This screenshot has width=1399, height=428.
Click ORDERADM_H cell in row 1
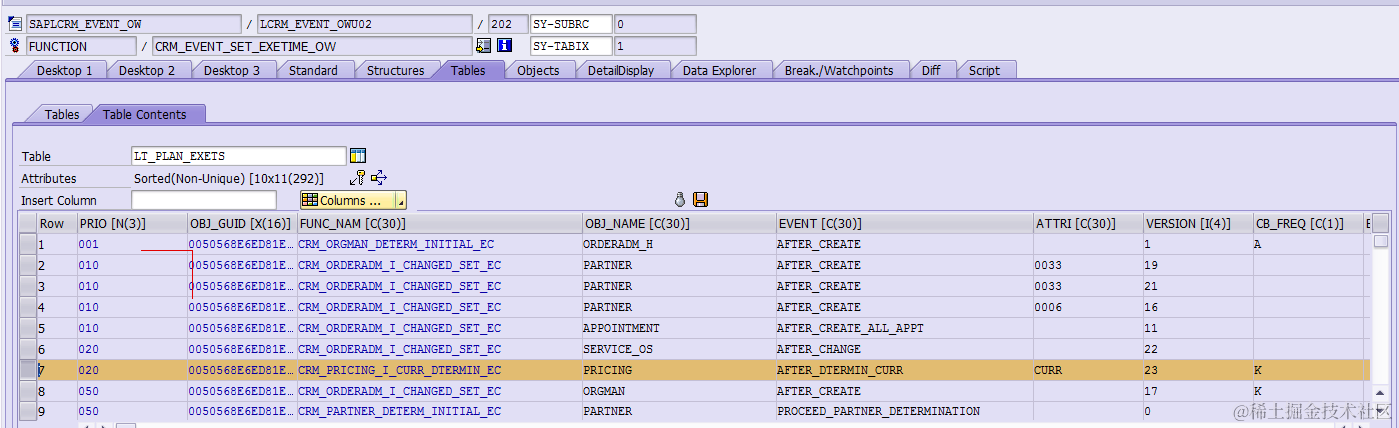pos(679,244)
